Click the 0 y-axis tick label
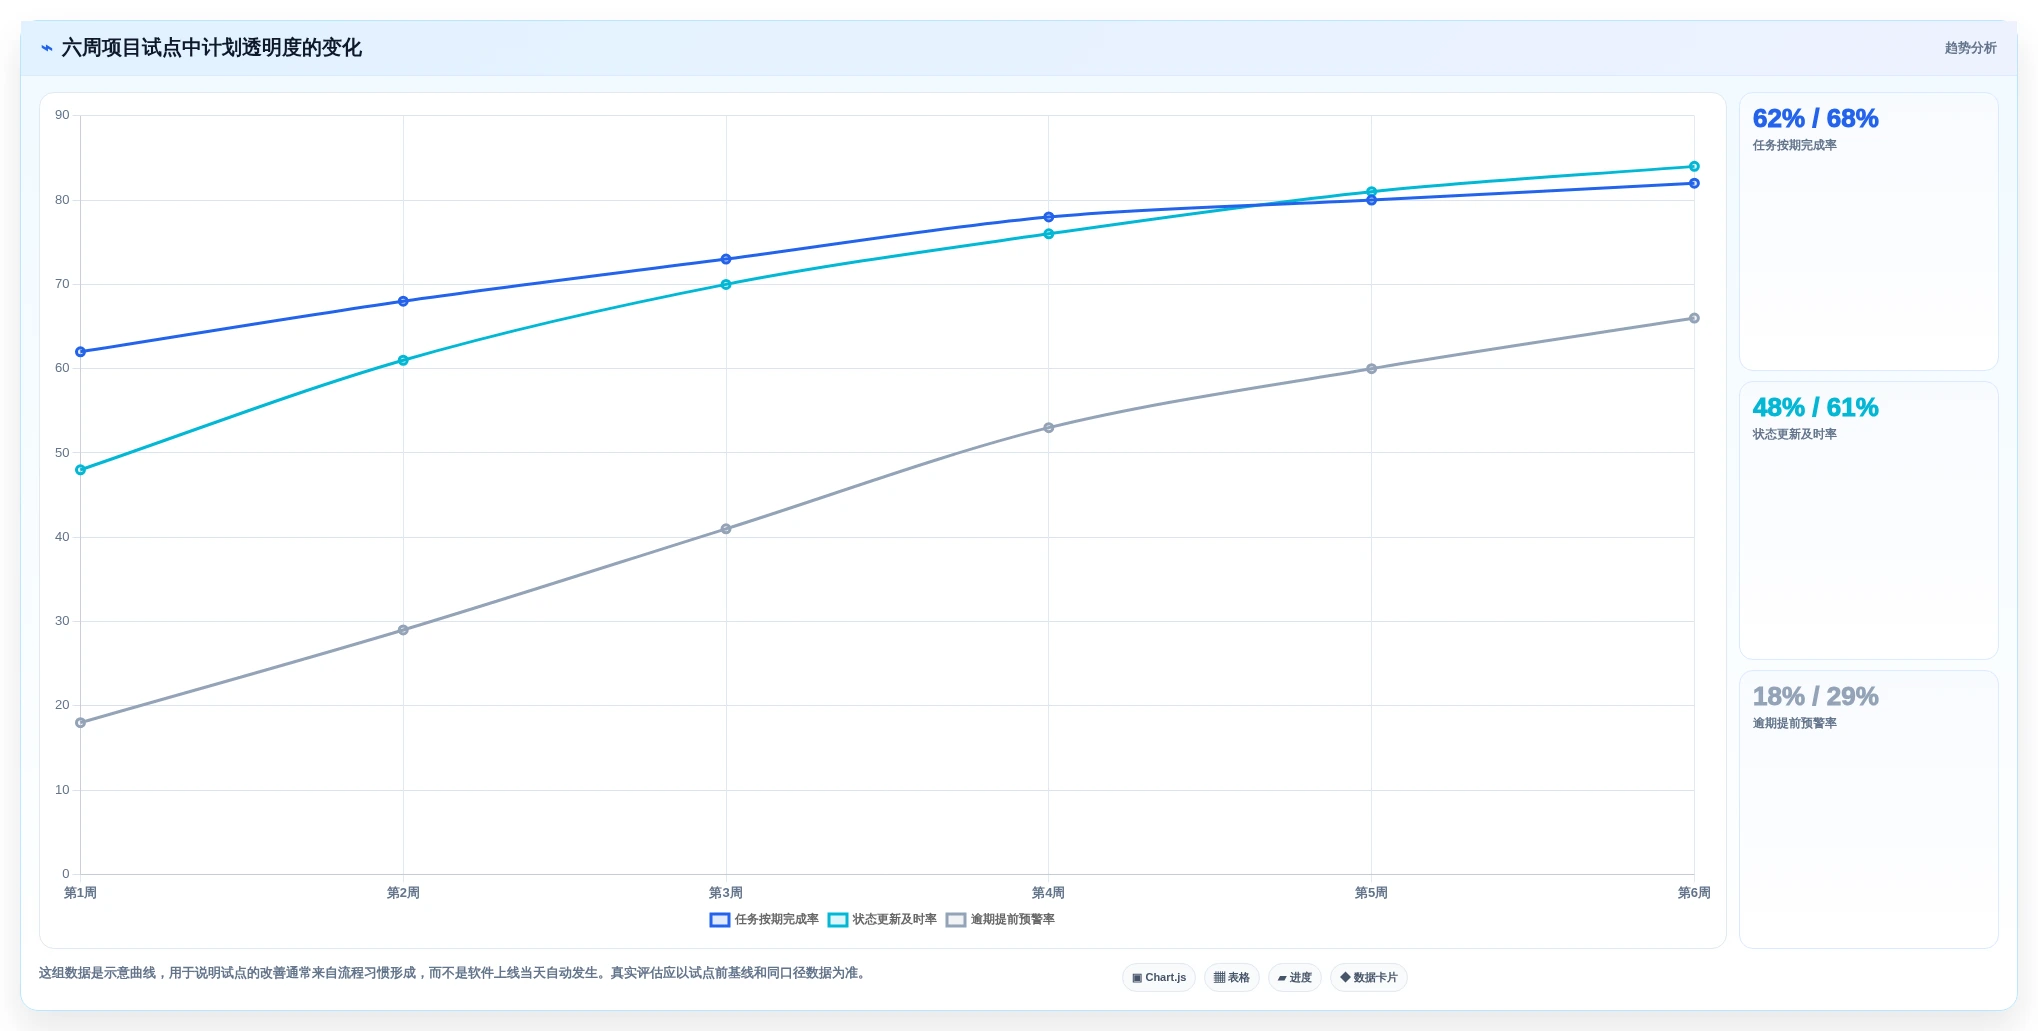 tap(66, 874)
